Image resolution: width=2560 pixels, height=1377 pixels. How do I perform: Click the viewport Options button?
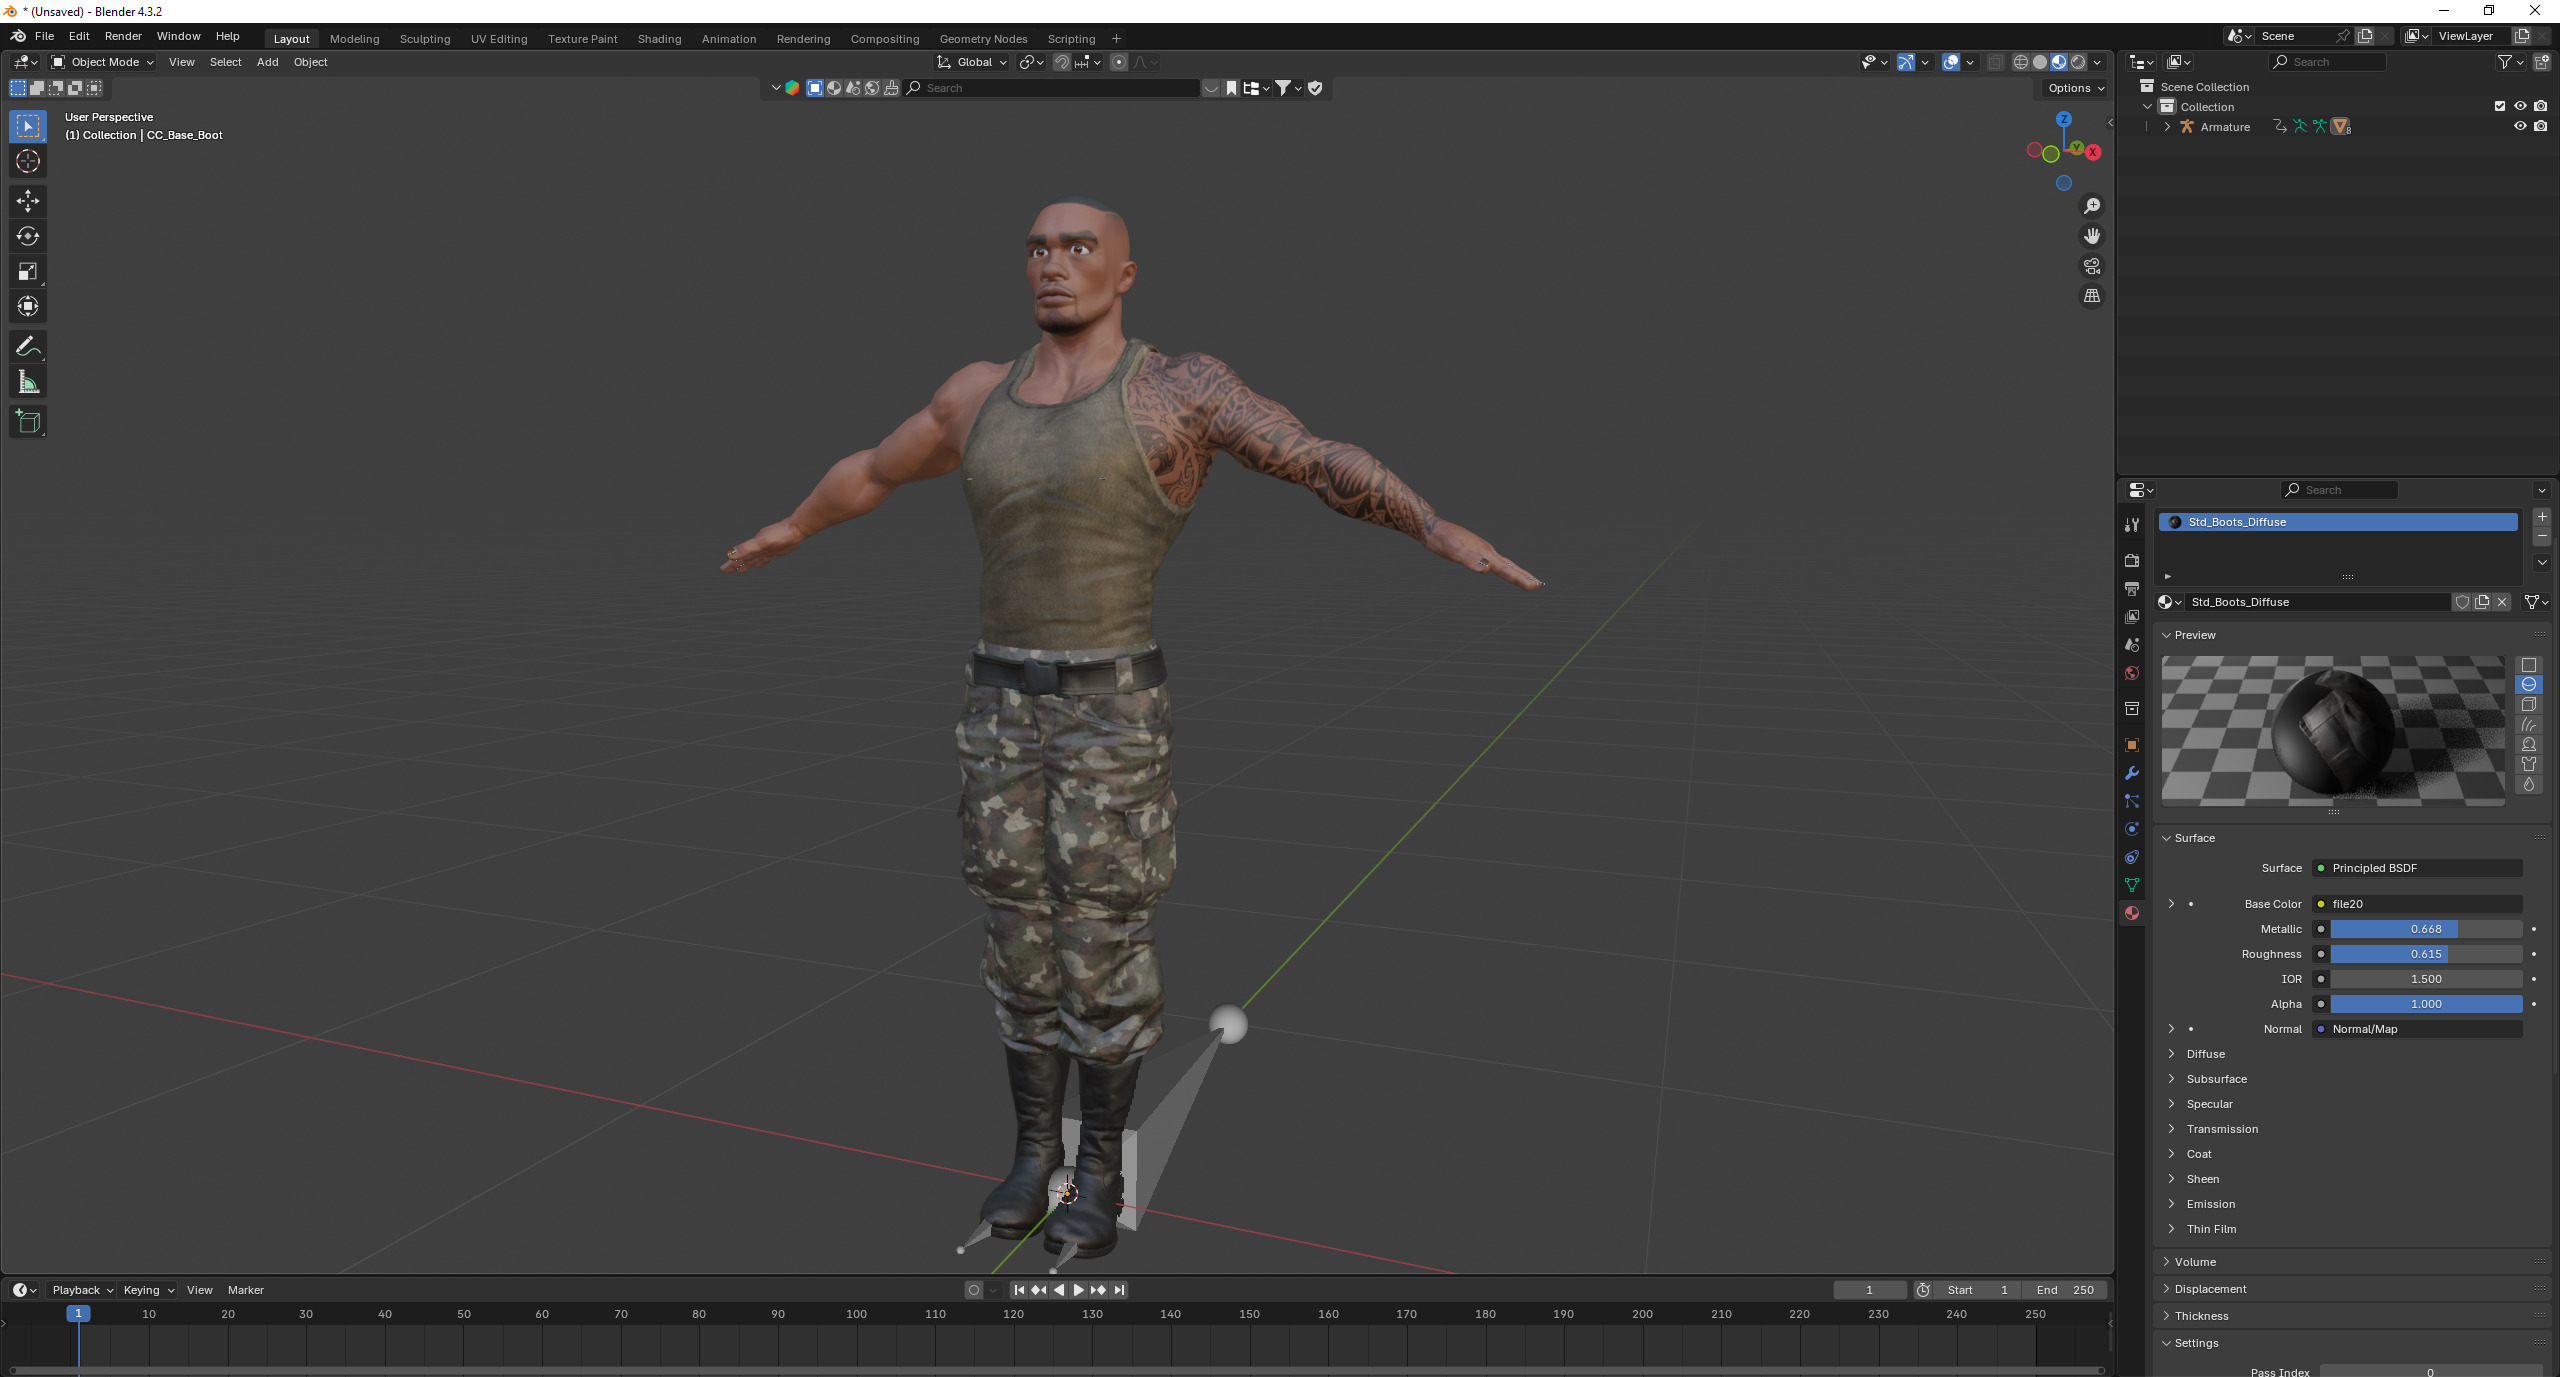pos(2075,88)
